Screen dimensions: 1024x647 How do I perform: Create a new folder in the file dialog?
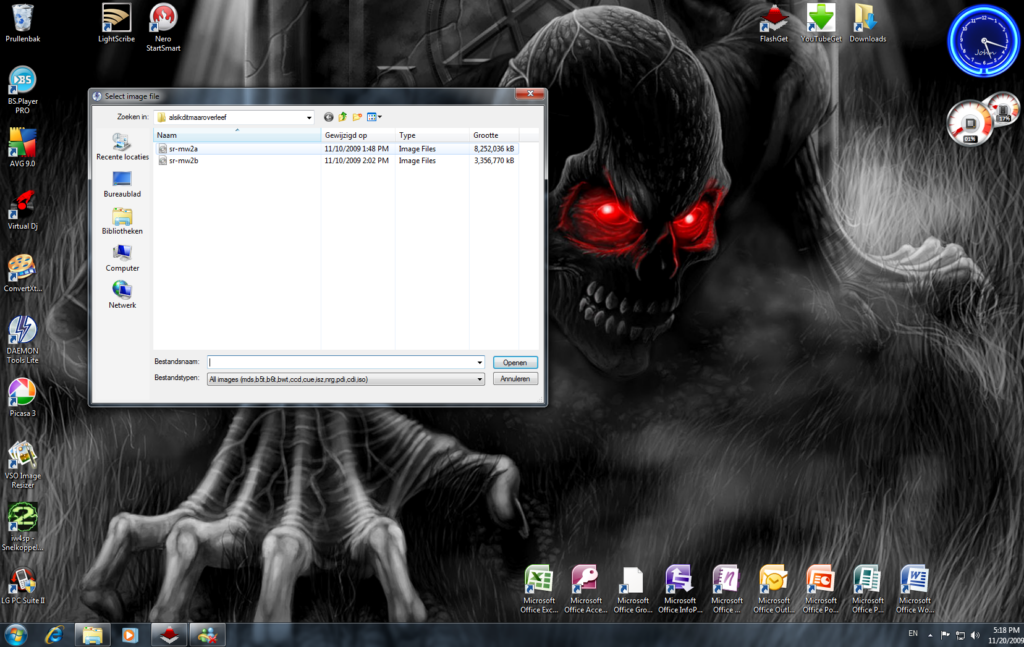point(357,118)
